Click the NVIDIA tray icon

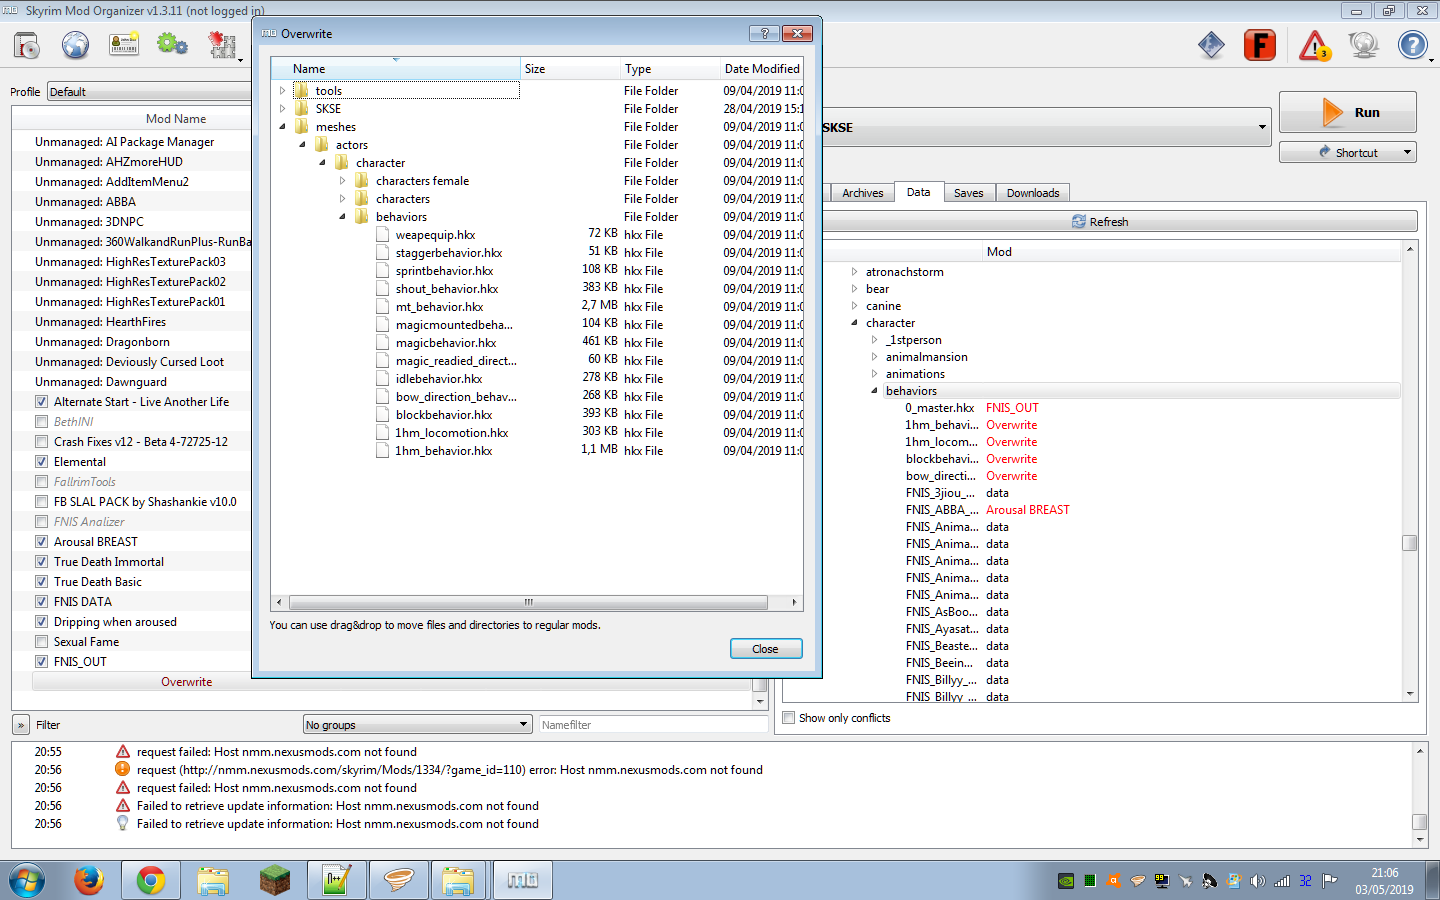click(1066, 881)
